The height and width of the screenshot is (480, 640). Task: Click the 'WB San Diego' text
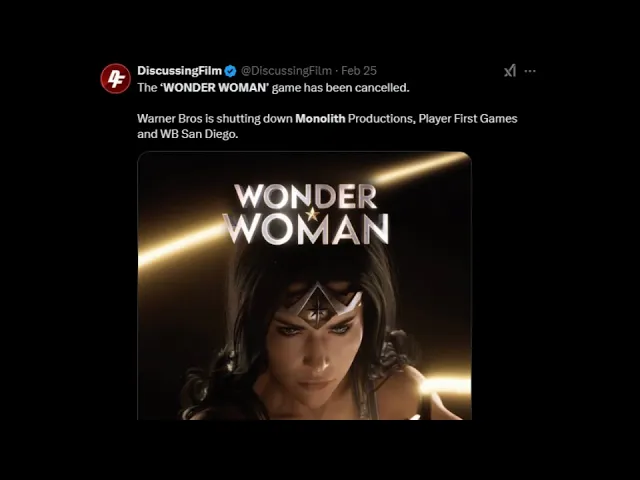(x=199, y=134)
